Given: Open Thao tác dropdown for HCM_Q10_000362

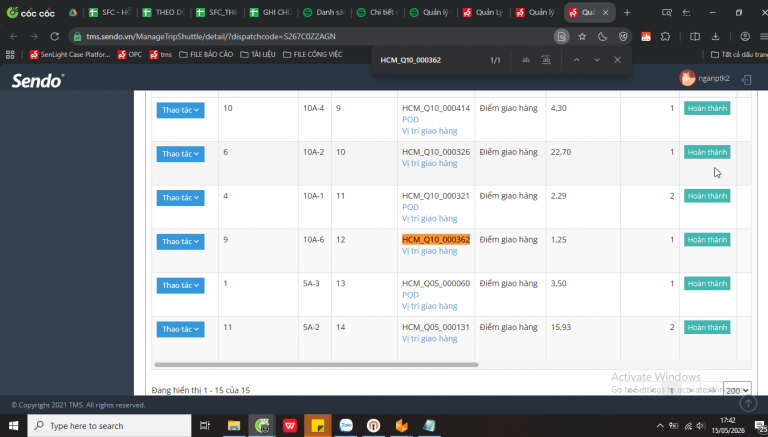Looking at the screenshot, I should point(180,242).
